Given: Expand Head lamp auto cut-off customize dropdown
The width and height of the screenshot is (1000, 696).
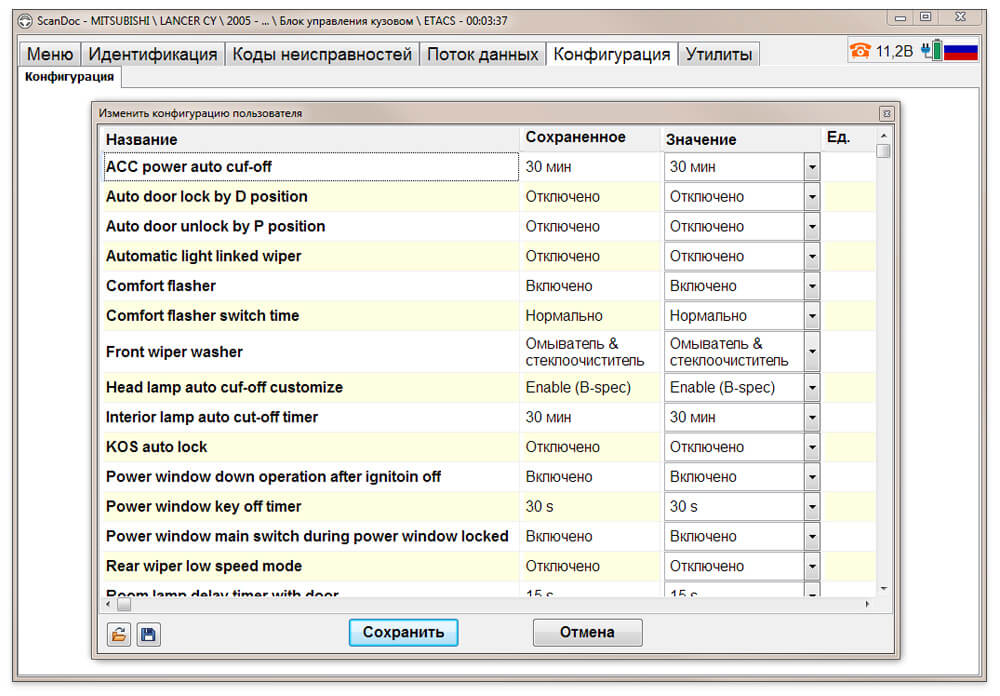Looking at the screenshot, I should click(812, 388).
